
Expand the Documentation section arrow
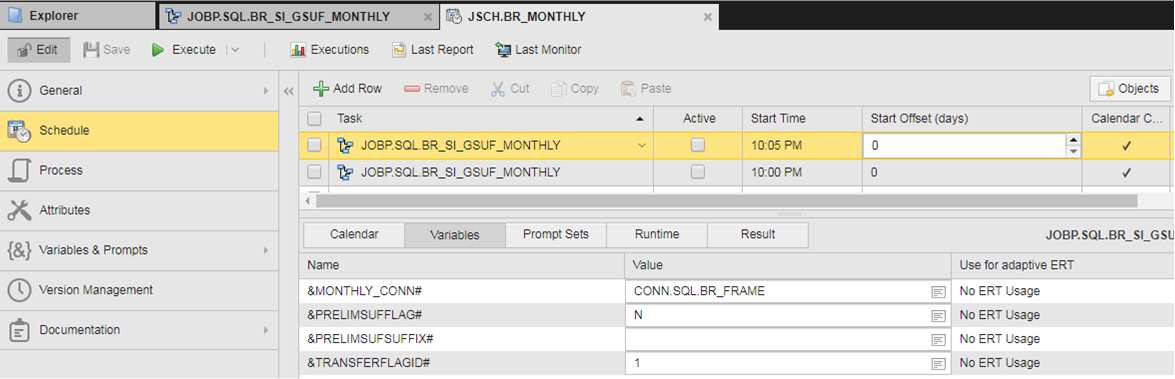coord(265,330)
